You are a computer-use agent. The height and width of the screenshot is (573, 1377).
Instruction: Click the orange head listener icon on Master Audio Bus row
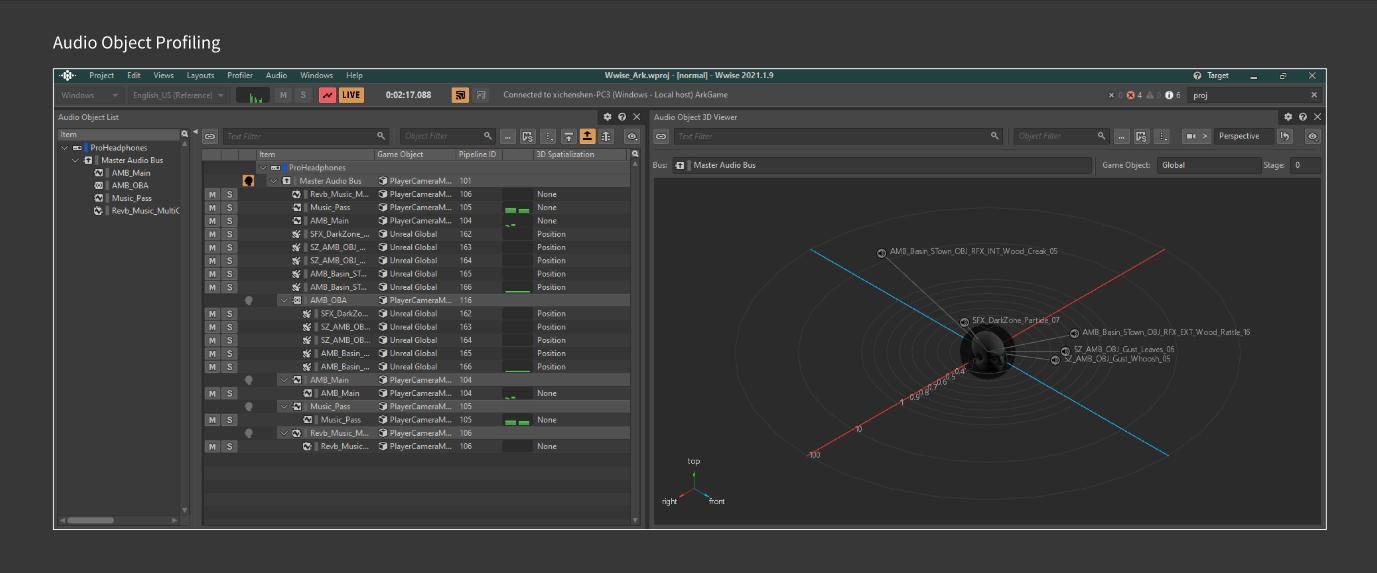pyautogui.click(x=248, y=181)
